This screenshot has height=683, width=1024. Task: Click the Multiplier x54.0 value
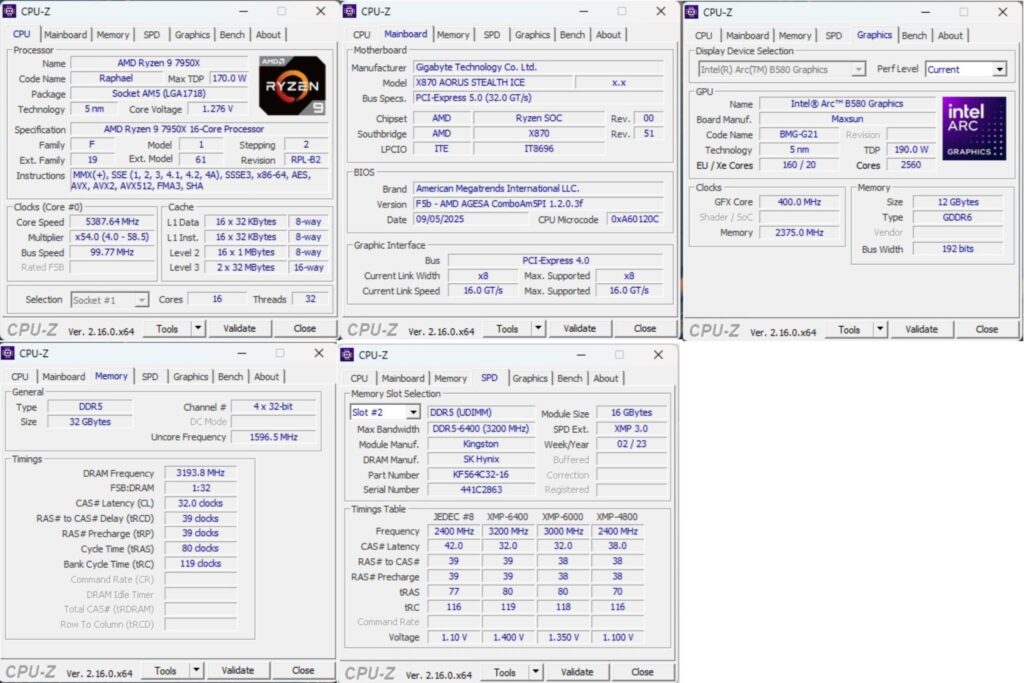[x=112, y=237]
